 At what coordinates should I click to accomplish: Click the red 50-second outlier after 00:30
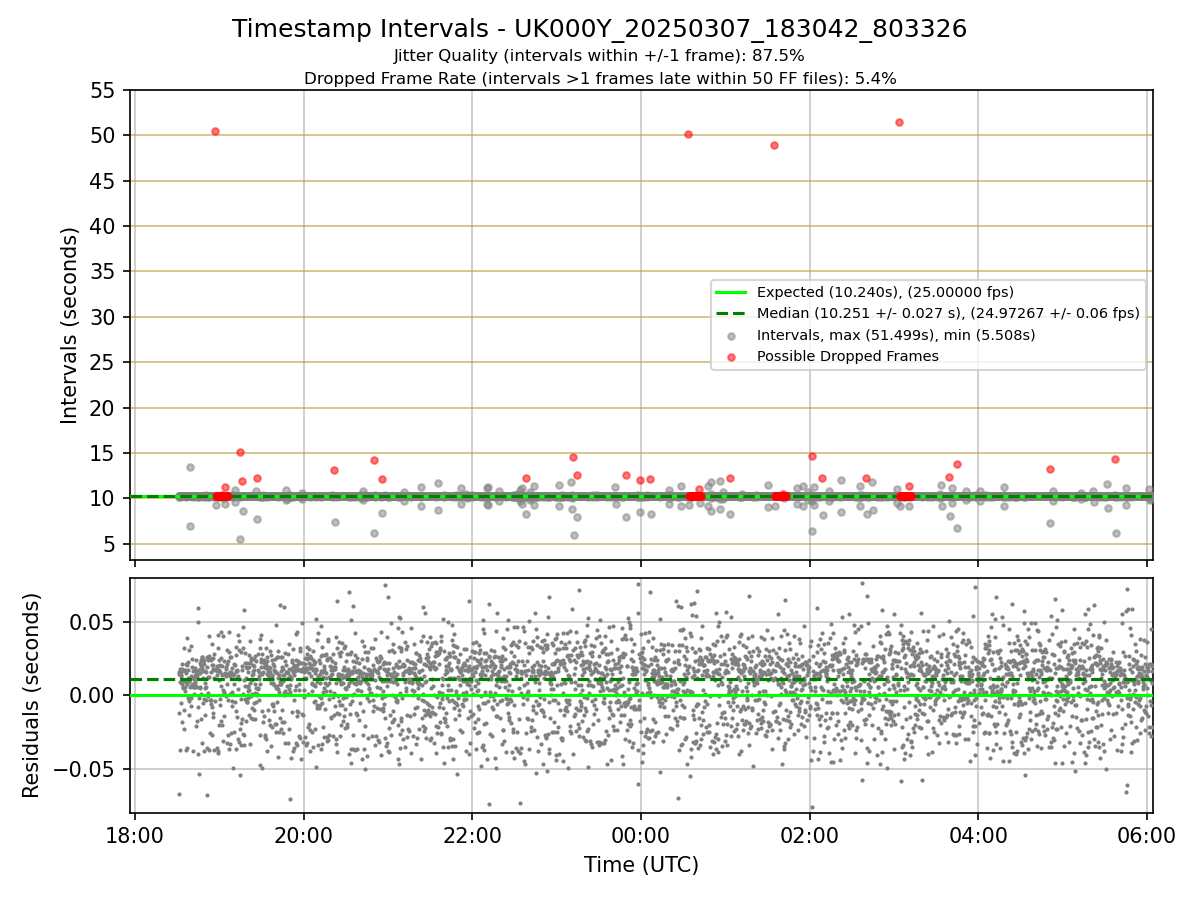[688, 134]
